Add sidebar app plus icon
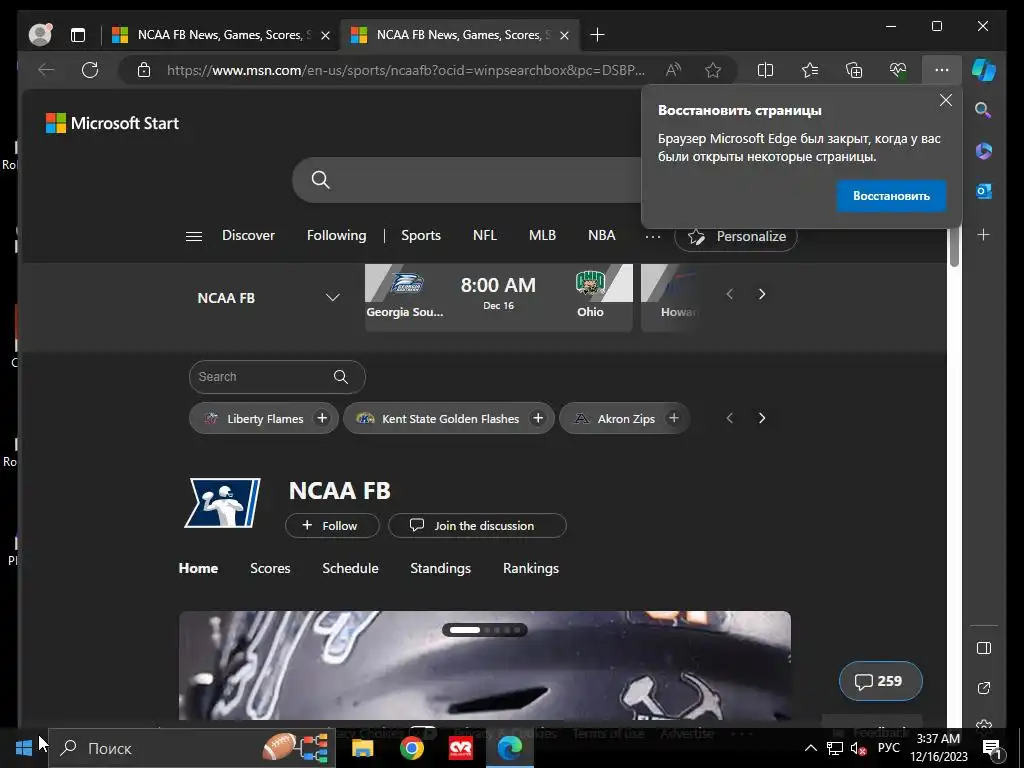The width and height of the screenshot is (1024, 768). [x=984, y=234]
